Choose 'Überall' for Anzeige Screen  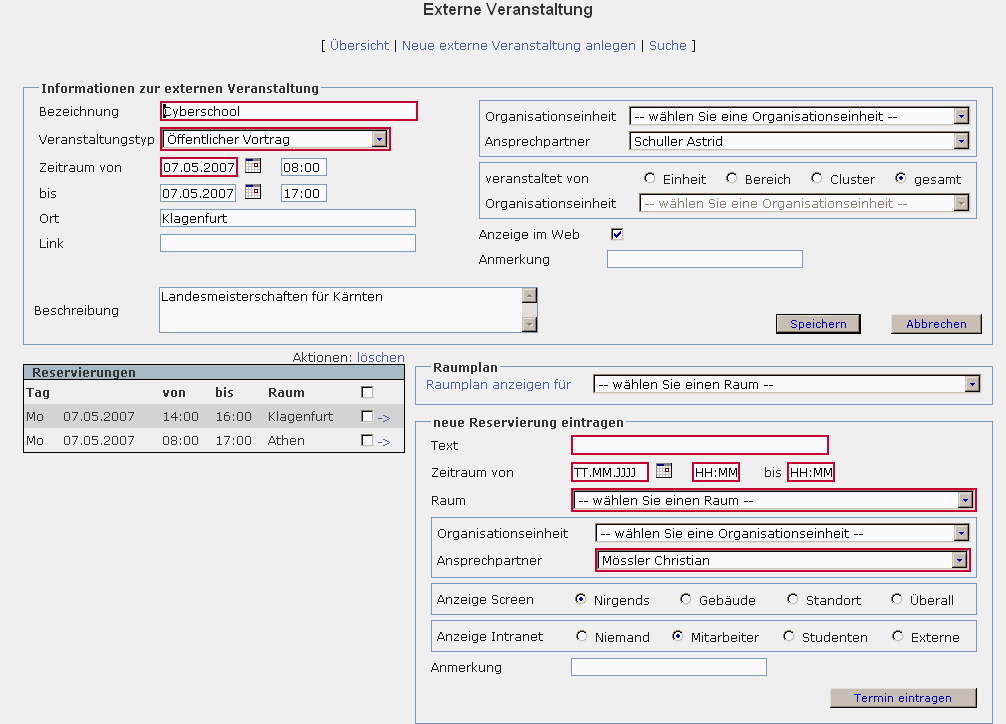pos(897,599)
